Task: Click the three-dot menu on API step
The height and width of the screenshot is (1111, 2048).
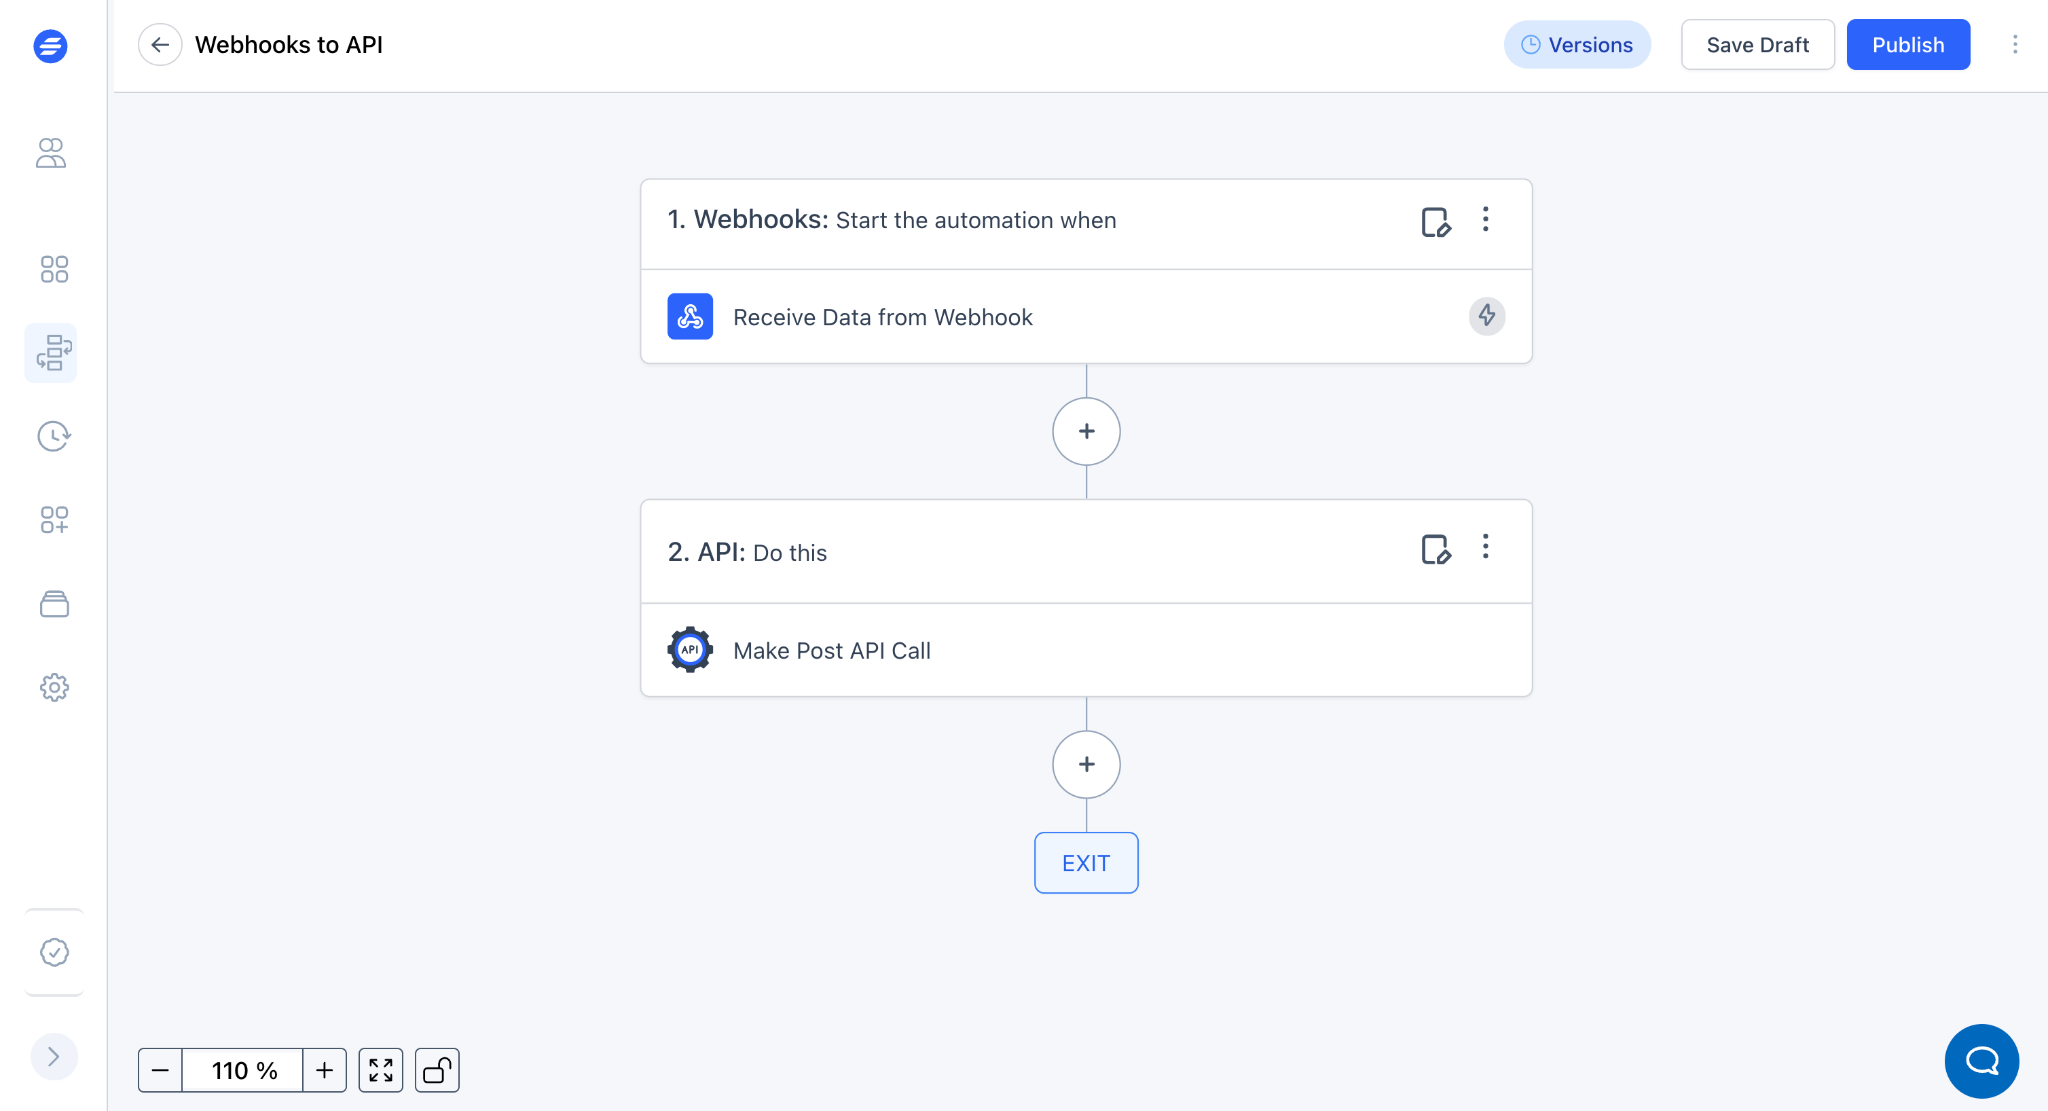Action: (x=1484, y=547)
